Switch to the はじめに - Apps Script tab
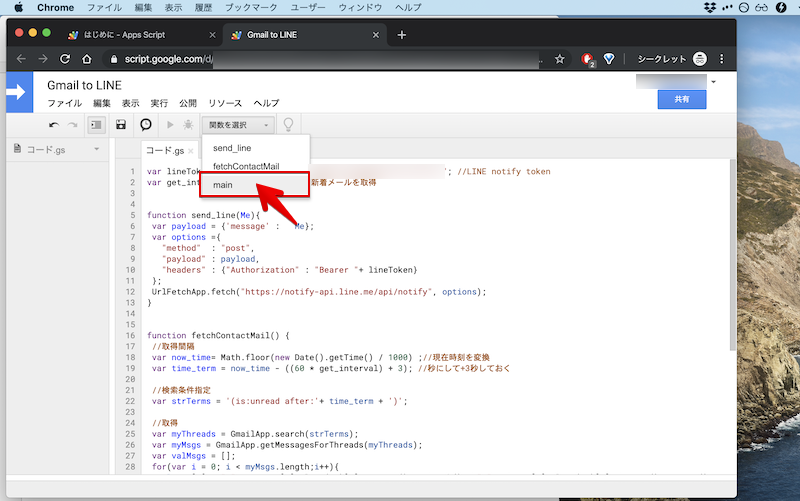800x501 pixels. tap(135, 35)
